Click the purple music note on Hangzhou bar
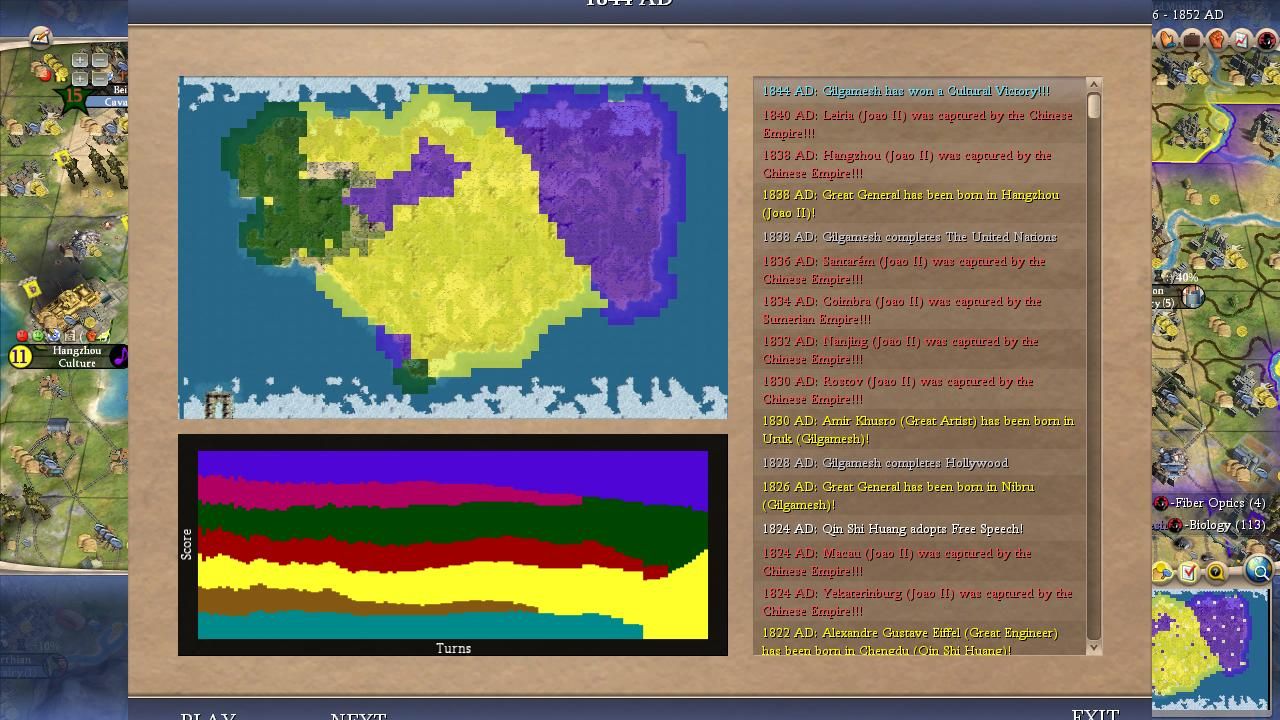1280x720 pixels. point(120,356)
